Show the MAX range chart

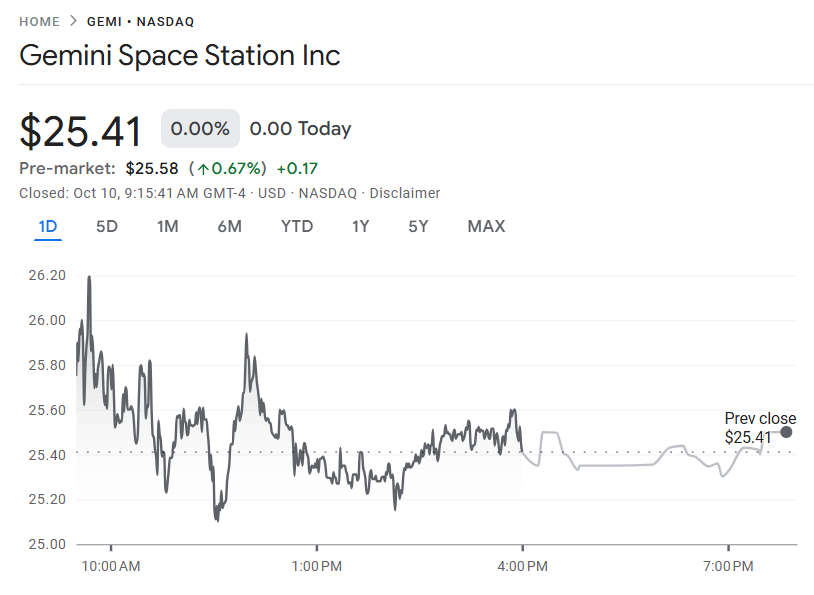(486, 226)
